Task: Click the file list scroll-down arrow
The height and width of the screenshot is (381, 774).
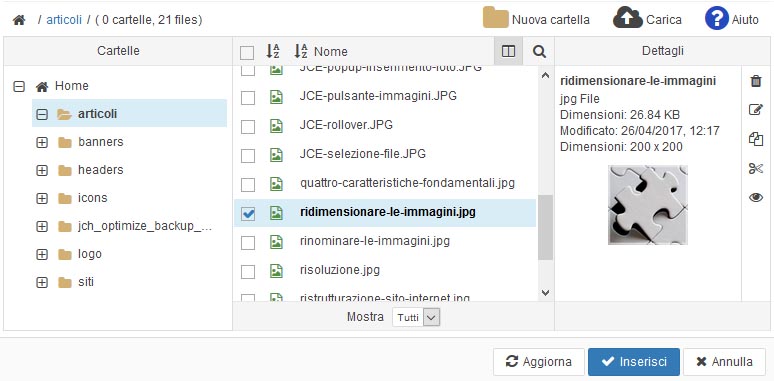Action: (545, 293)
